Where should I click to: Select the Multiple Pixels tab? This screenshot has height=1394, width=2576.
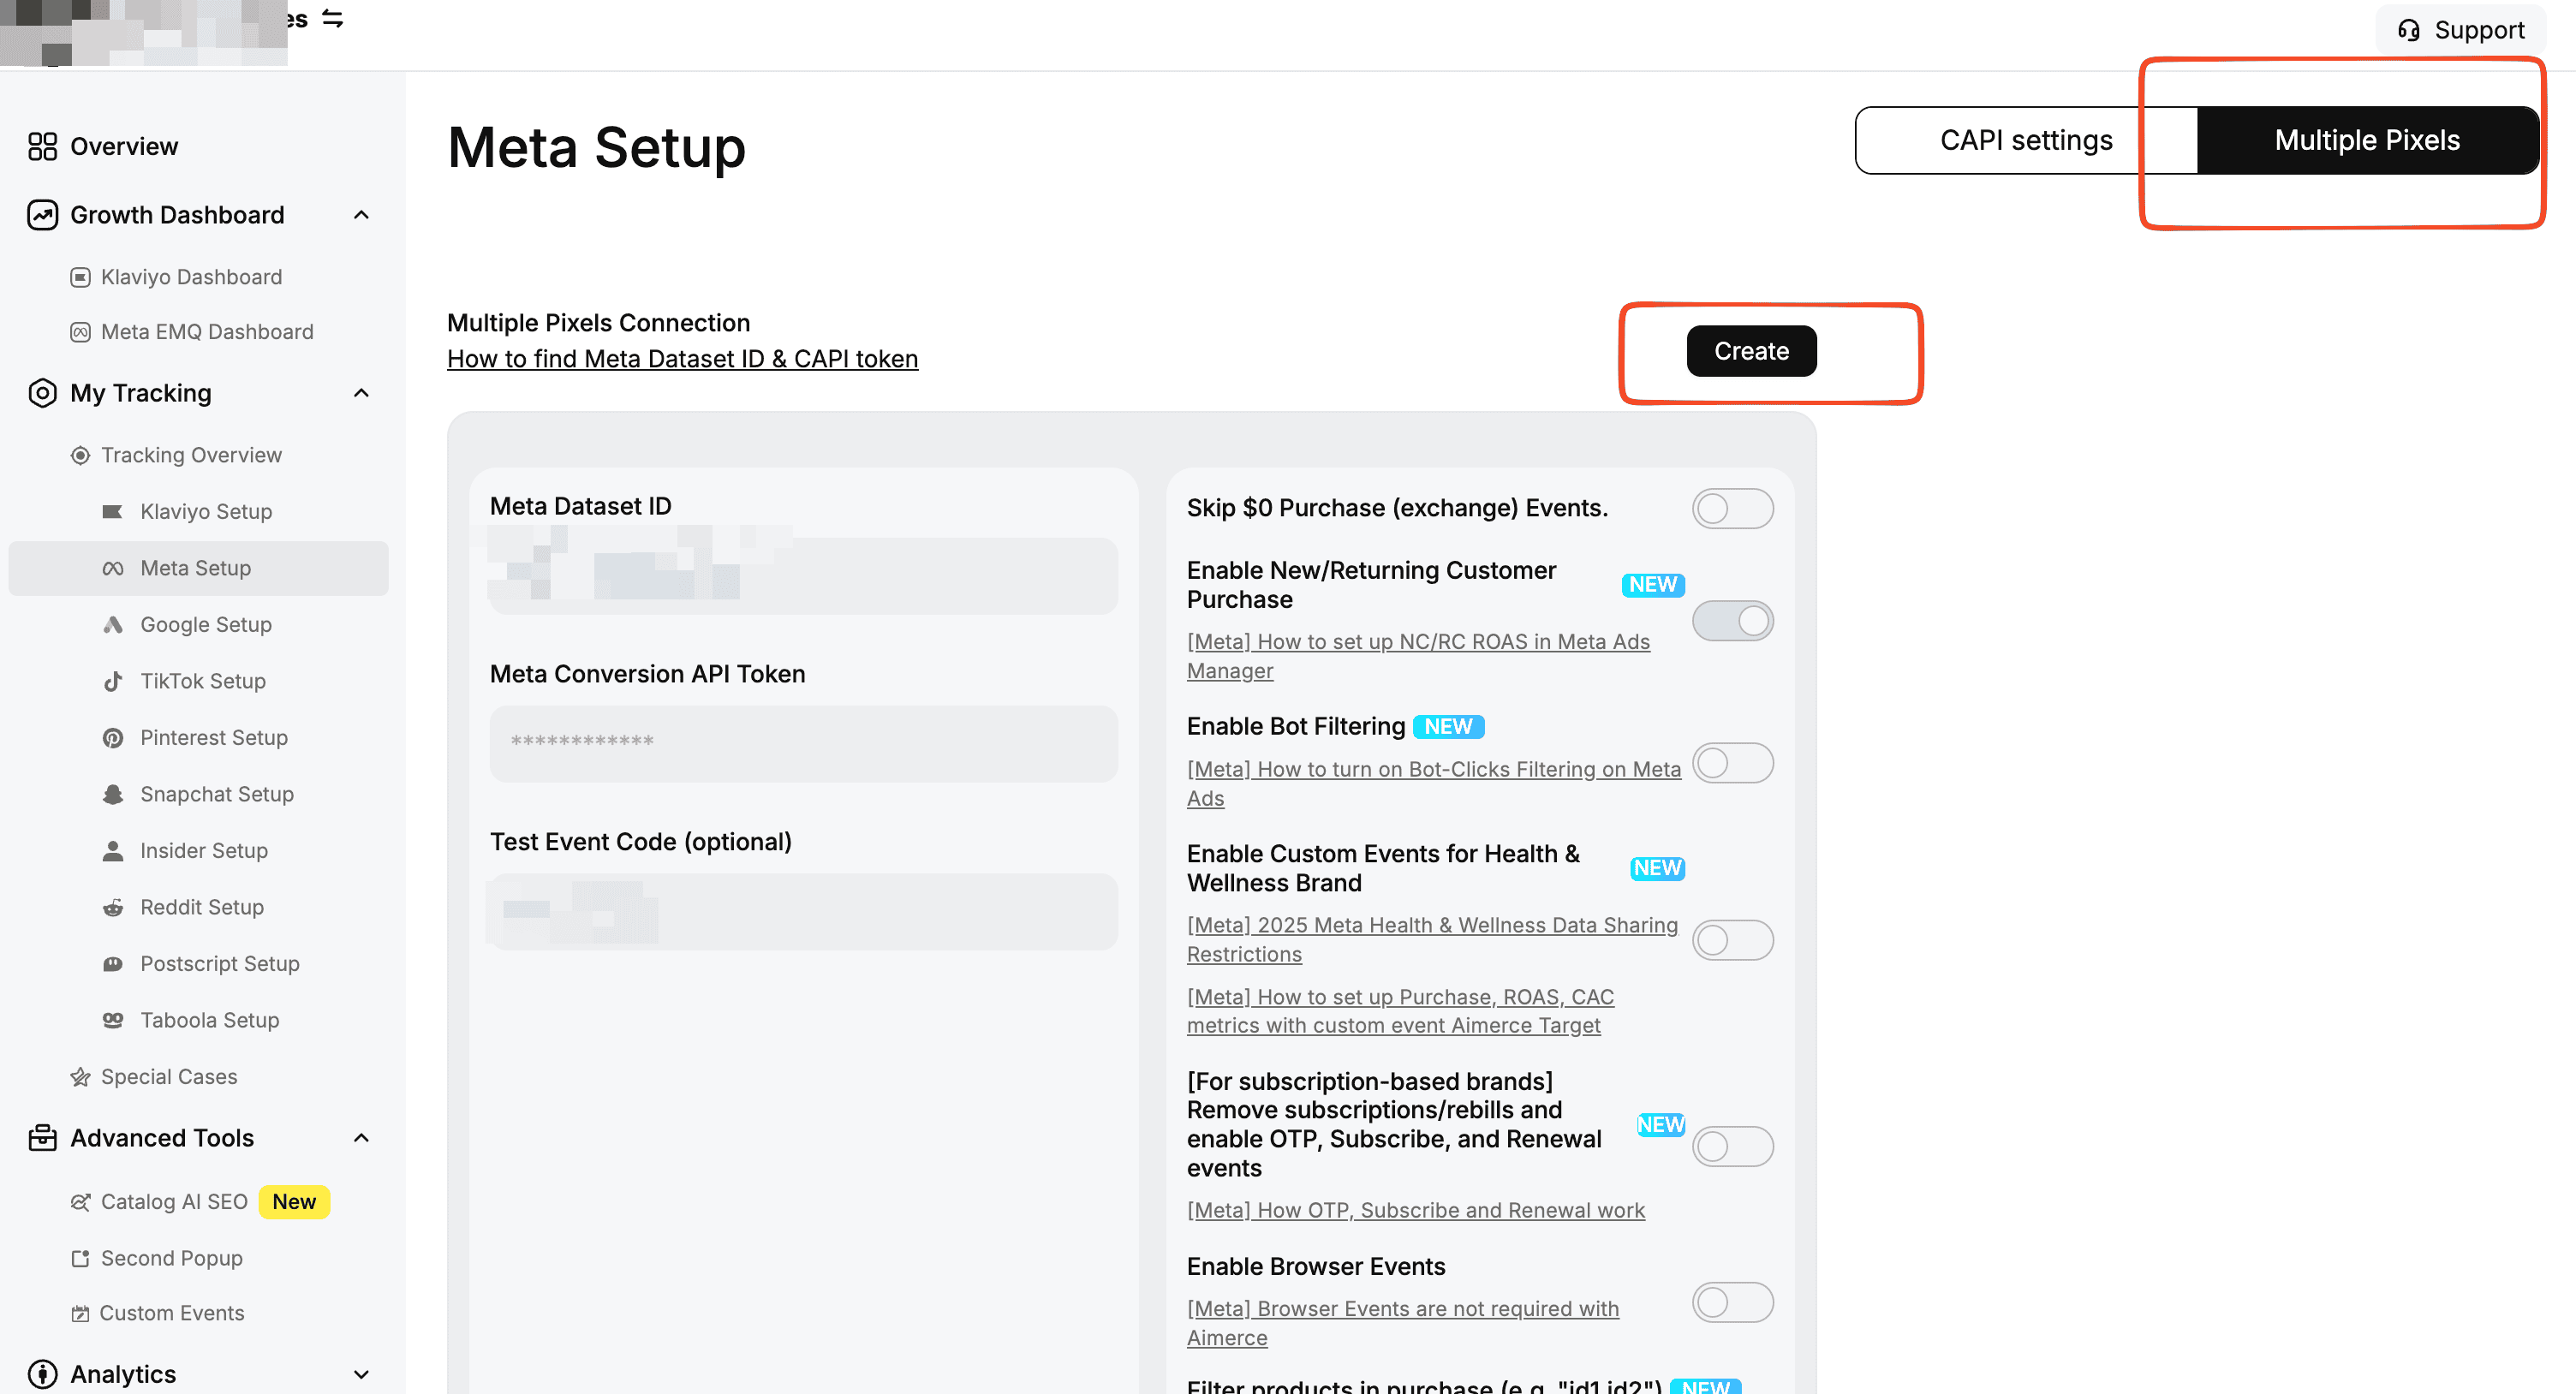(x=2367, y=141)
